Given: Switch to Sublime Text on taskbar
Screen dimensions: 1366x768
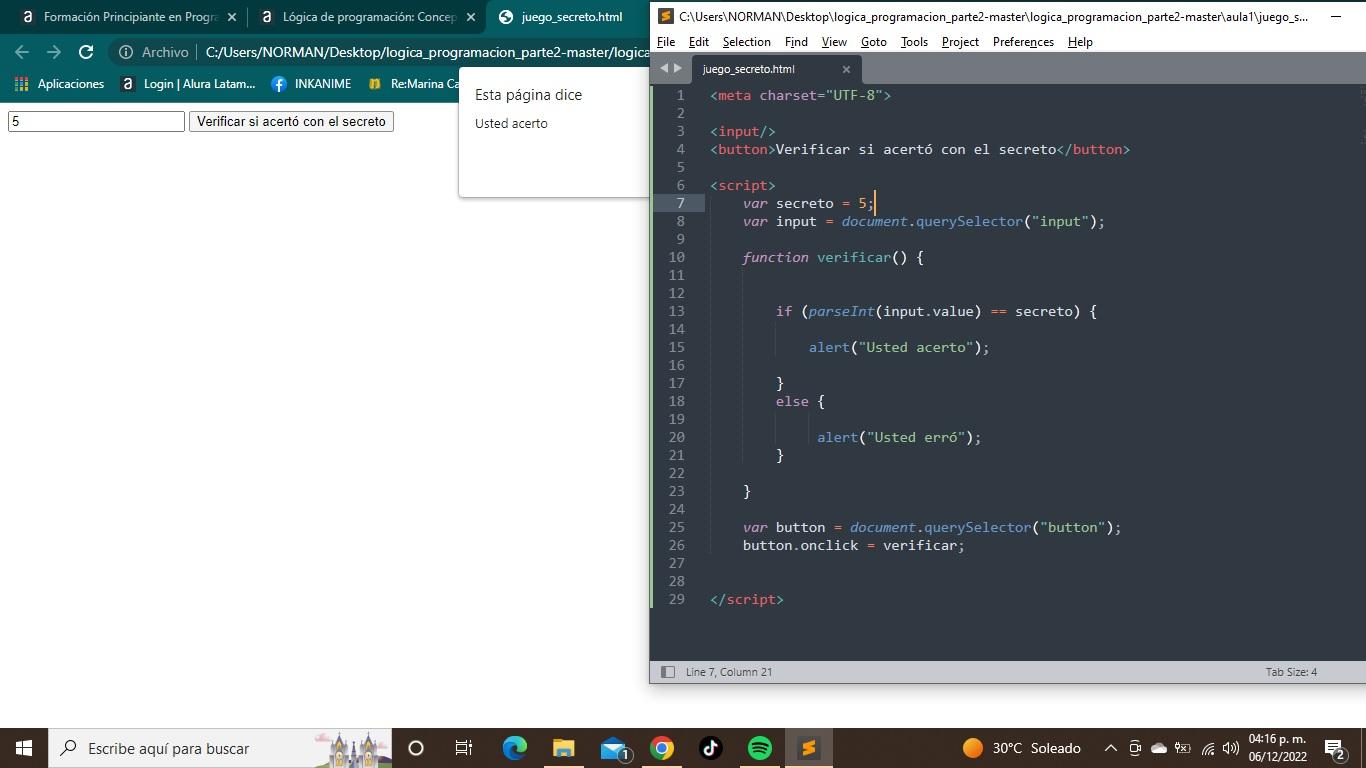Looking at the screenshot, I should pyautogui.click(x=809, y=747).
